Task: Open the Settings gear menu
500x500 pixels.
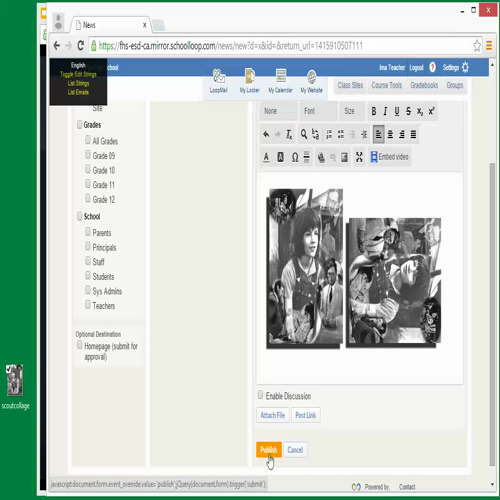Action: click(456, 67)
